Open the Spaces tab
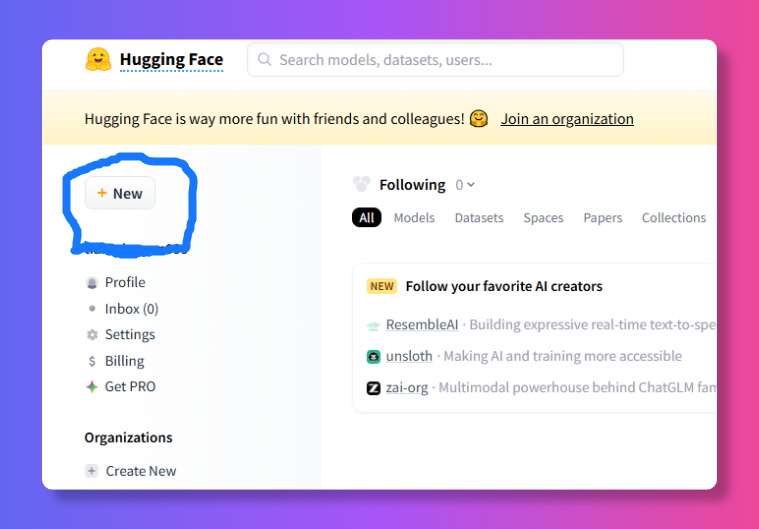The width and height of the screenshot is (759, 529). [543, 218]
